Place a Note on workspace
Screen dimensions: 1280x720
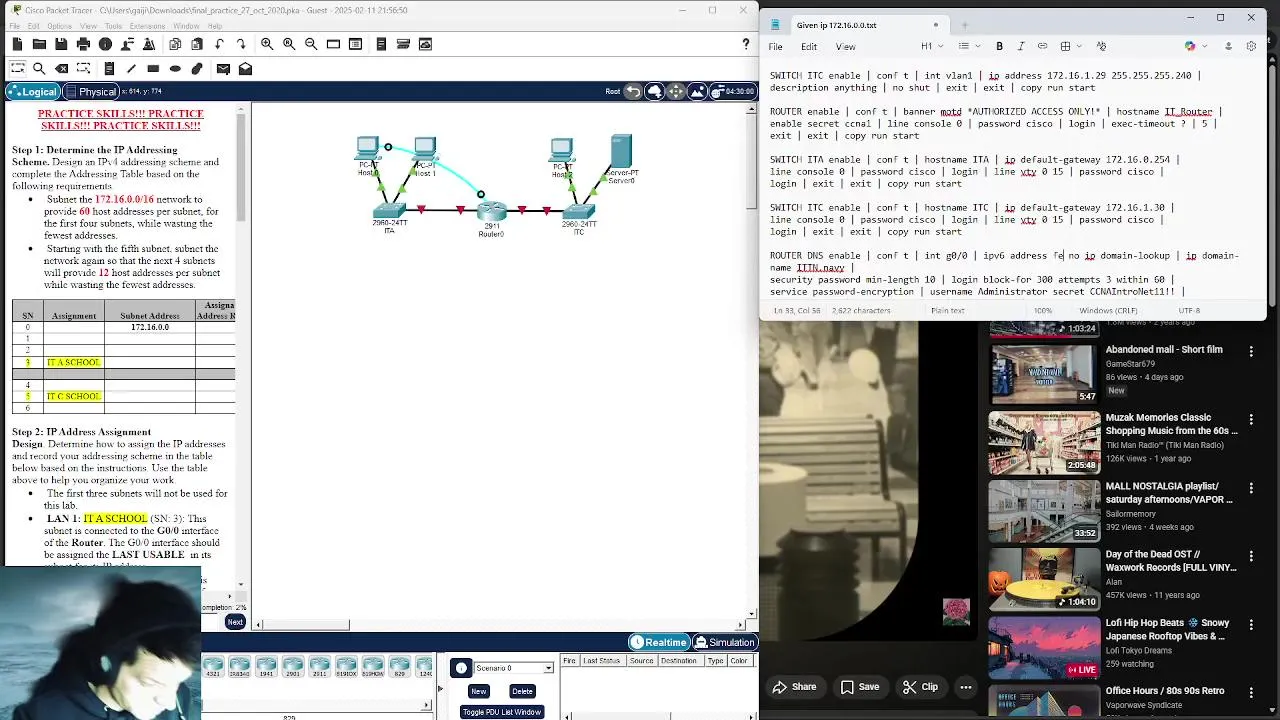109,69
